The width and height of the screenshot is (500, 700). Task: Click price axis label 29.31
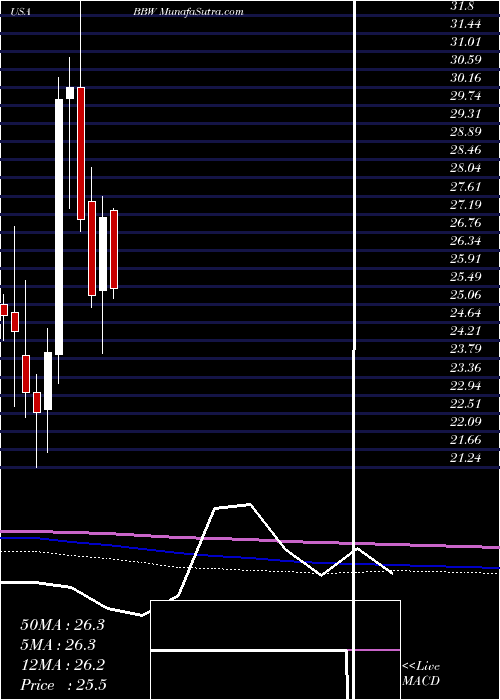[466, 114]
